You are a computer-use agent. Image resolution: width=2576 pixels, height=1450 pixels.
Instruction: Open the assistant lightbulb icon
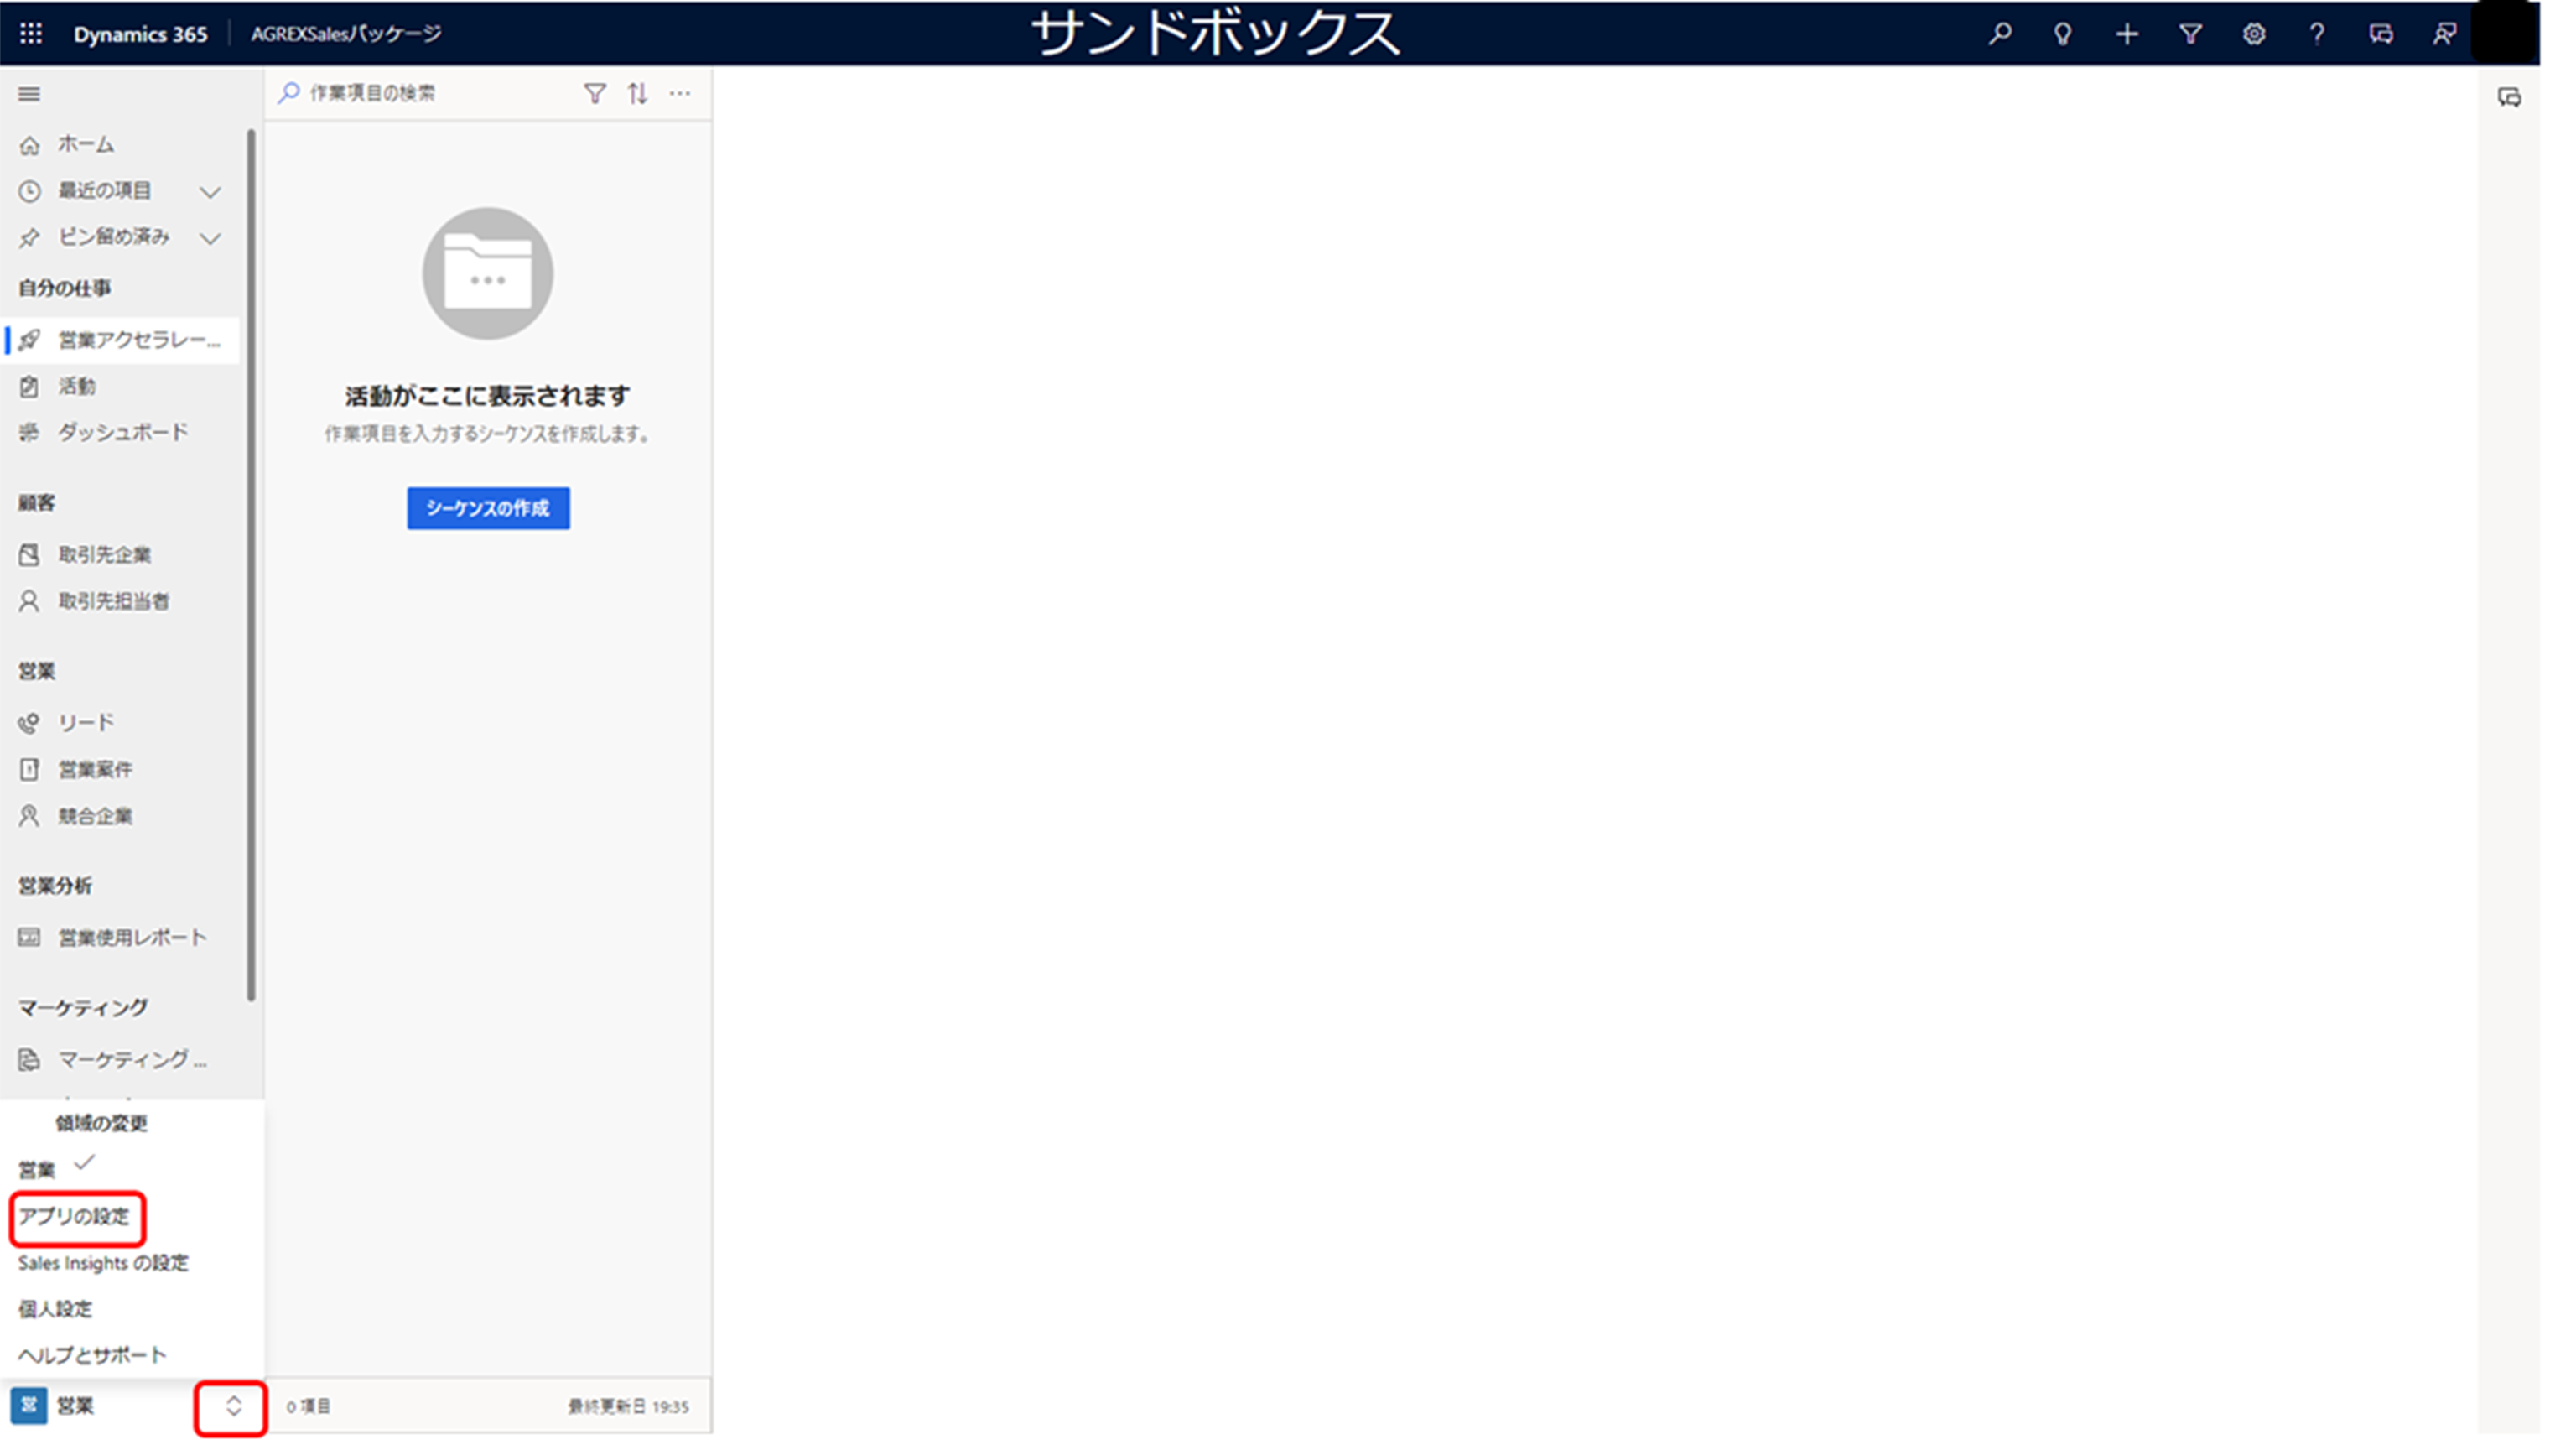2062,34
